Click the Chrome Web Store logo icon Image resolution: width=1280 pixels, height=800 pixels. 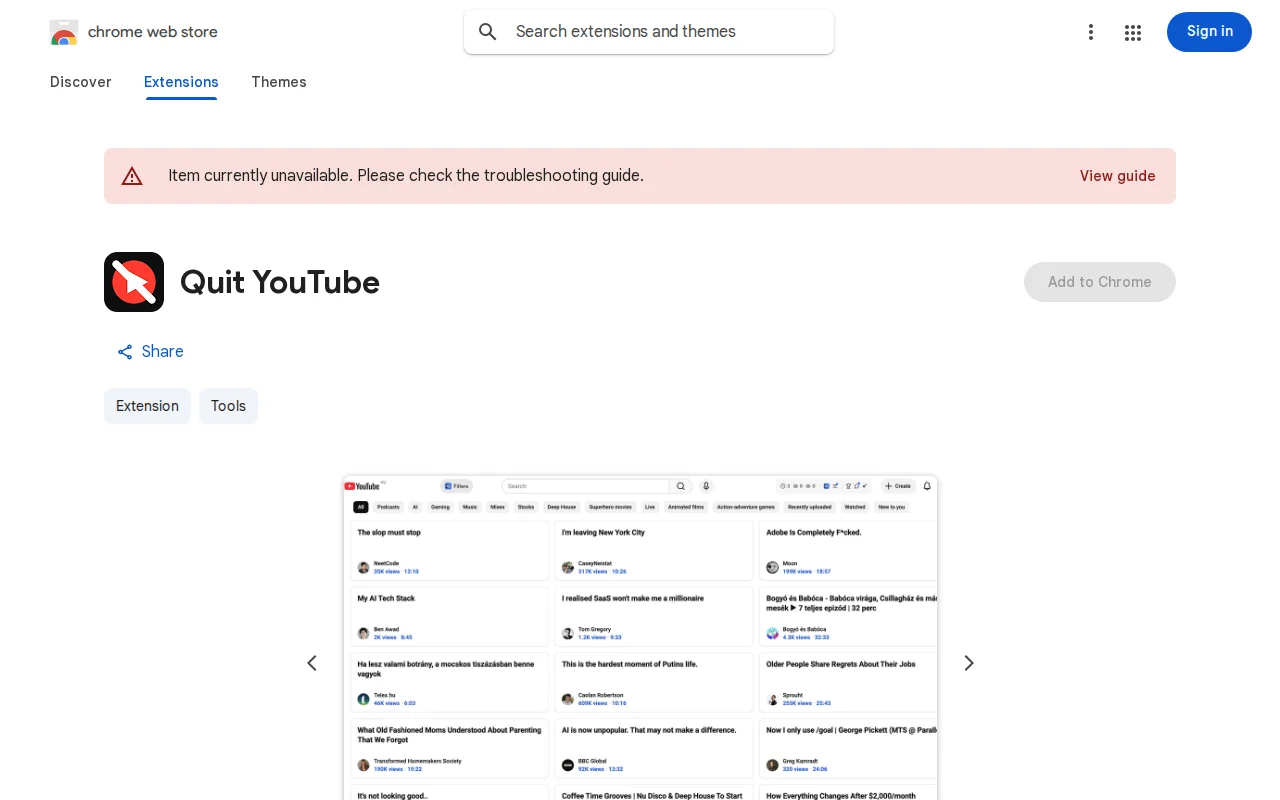[x=64, y=32]
